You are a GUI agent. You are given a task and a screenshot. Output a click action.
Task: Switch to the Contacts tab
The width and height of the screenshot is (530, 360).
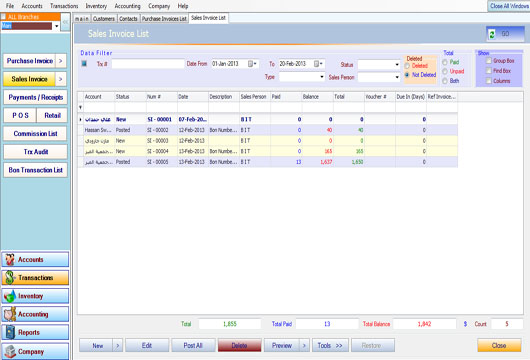[128, 19]
